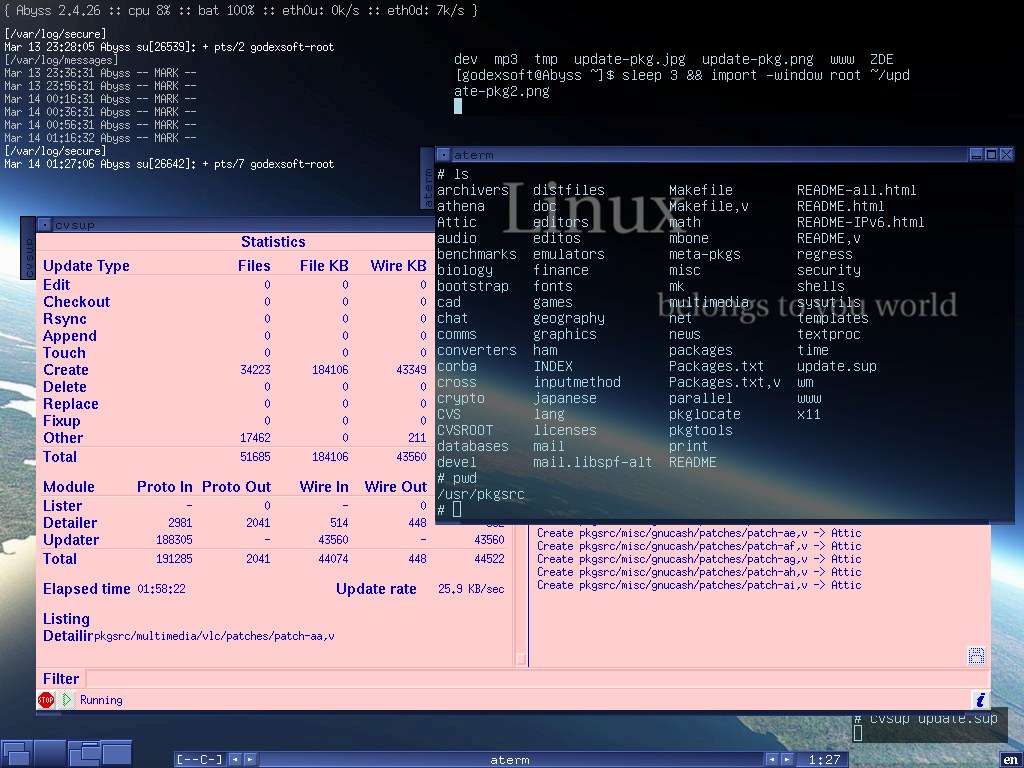Close the aterm window
Viewport: 1024px width, 768px height.
(x=1006, y=155)
